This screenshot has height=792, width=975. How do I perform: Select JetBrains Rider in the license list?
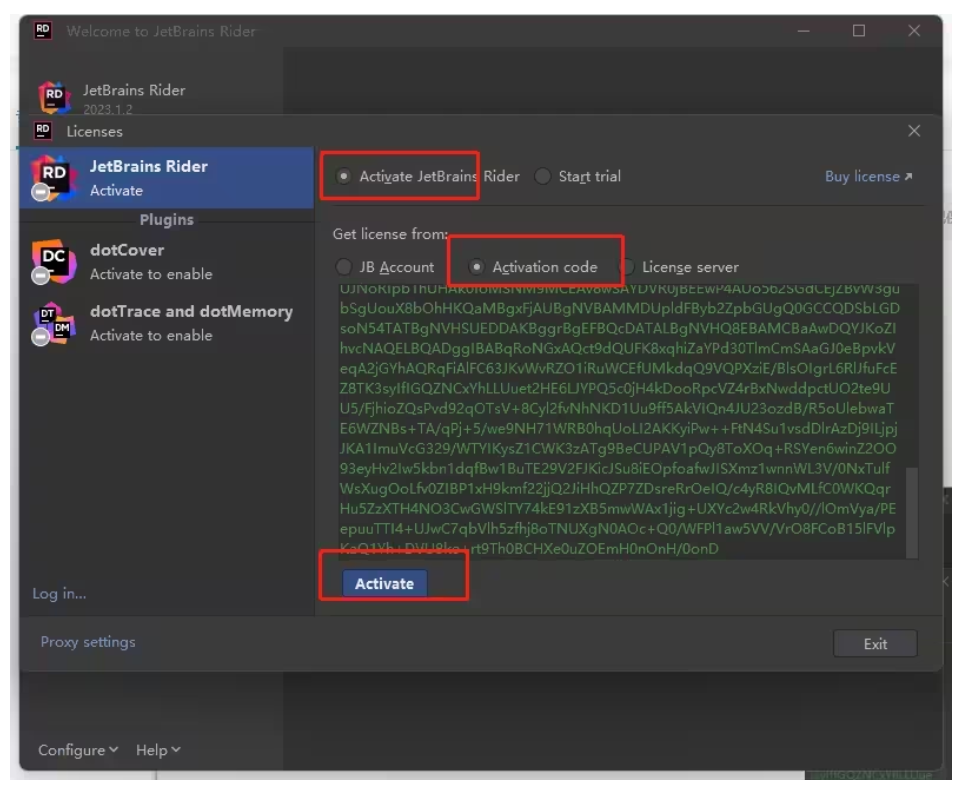(167, 178)
